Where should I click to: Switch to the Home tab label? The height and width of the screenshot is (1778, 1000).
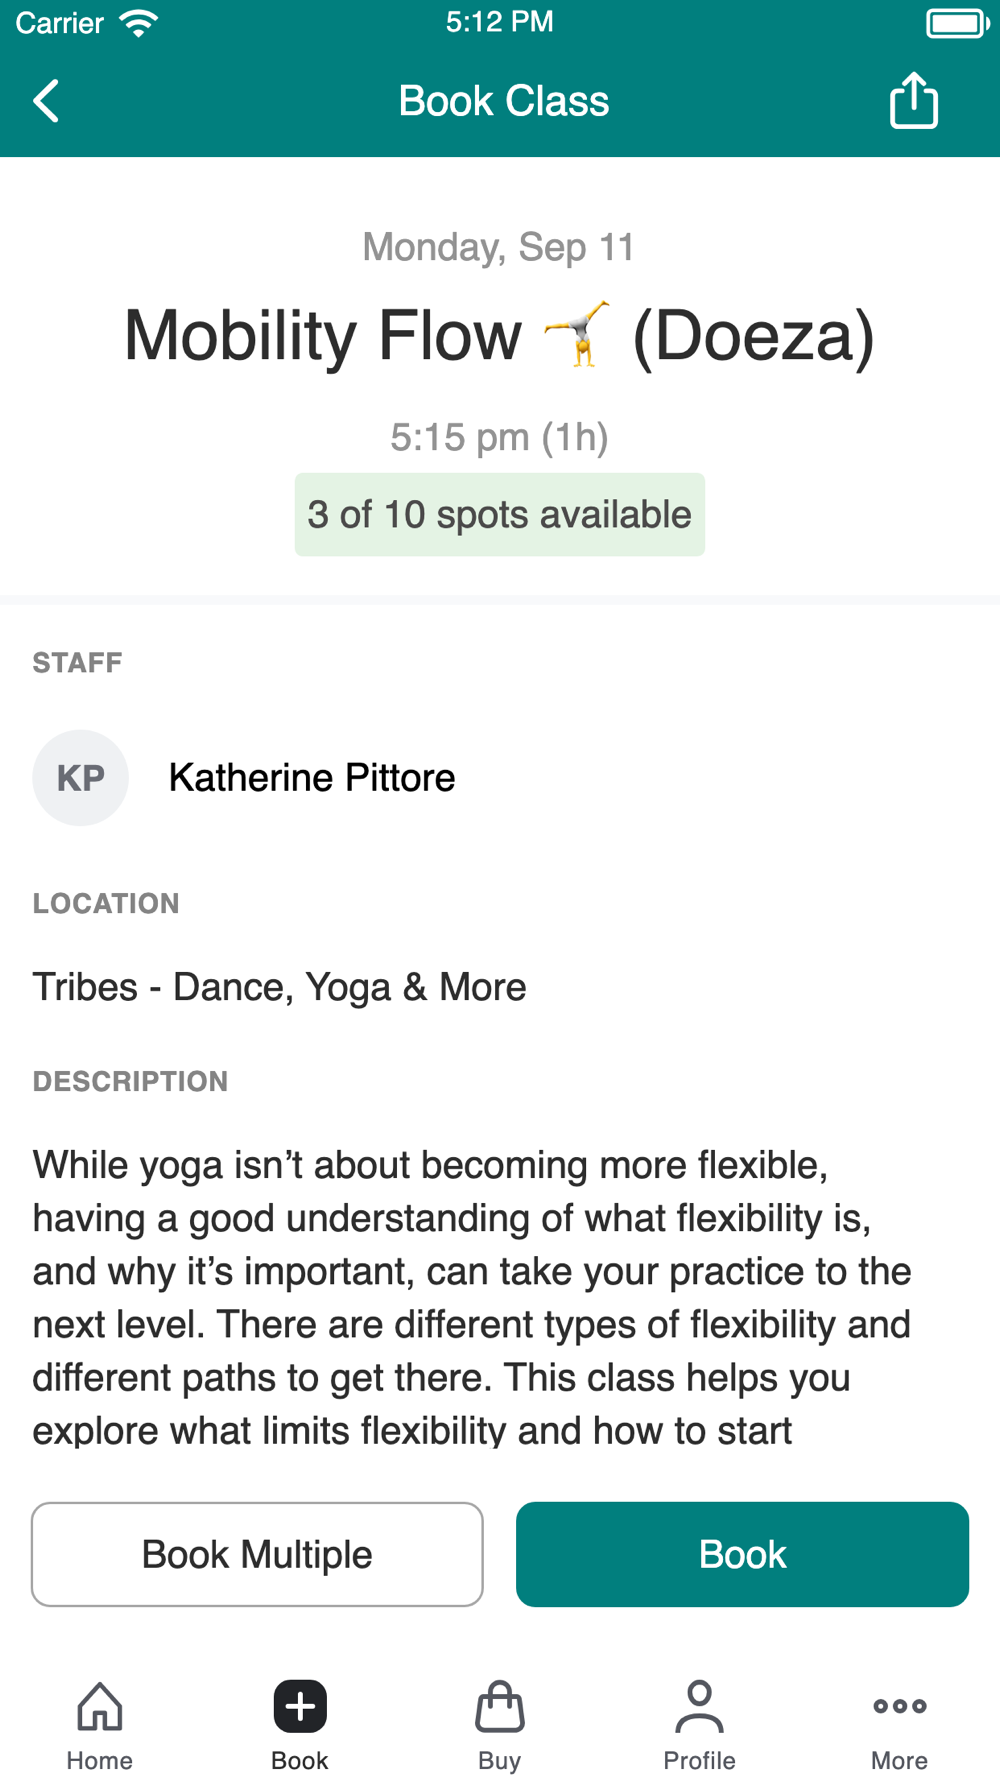[100, 1760]
